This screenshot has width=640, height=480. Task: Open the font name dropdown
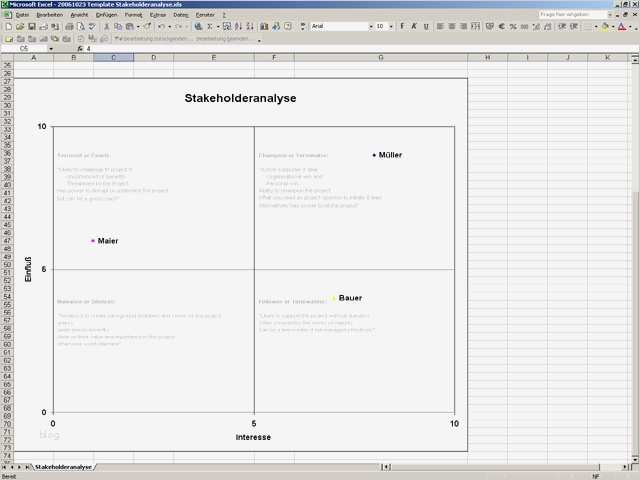[371, 27]
